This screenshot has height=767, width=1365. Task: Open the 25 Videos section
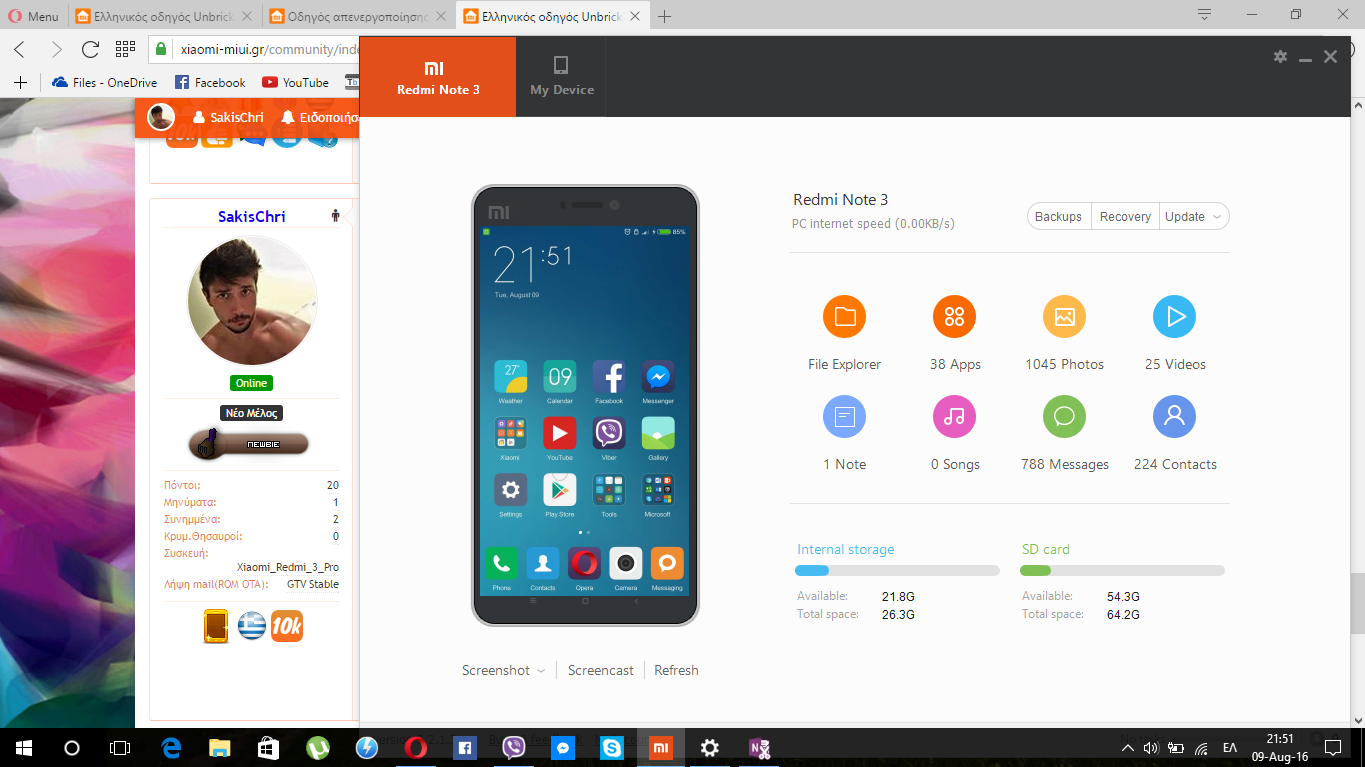pyautogui.click(x=1175, y=317)
